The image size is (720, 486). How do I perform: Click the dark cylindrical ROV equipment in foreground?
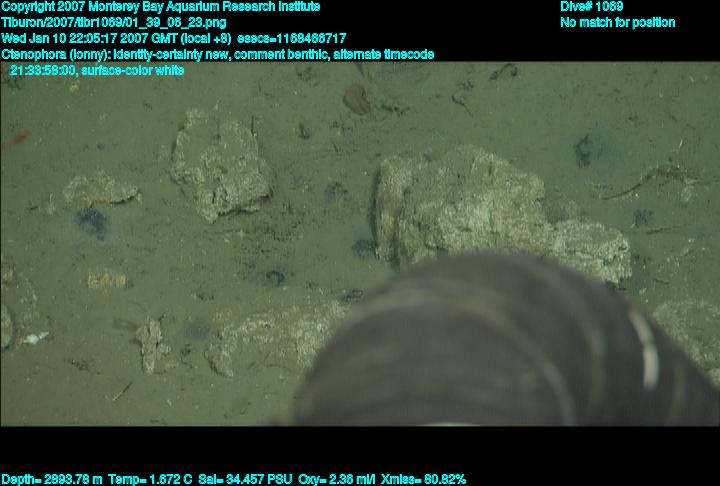[x=500, y=350]
